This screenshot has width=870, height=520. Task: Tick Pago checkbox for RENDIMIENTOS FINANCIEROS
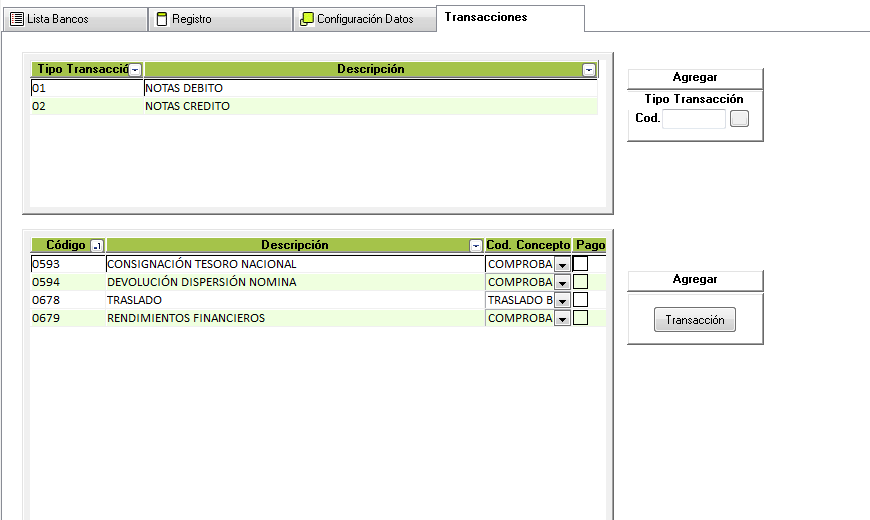click(x=580, y=318)
